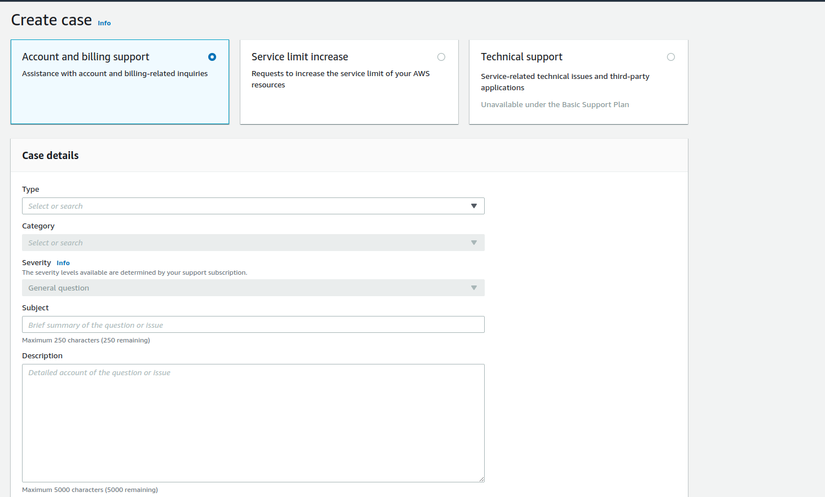Click the Subject field label
The height and width of the screenshot is (497, 825).
coord(35,308)
